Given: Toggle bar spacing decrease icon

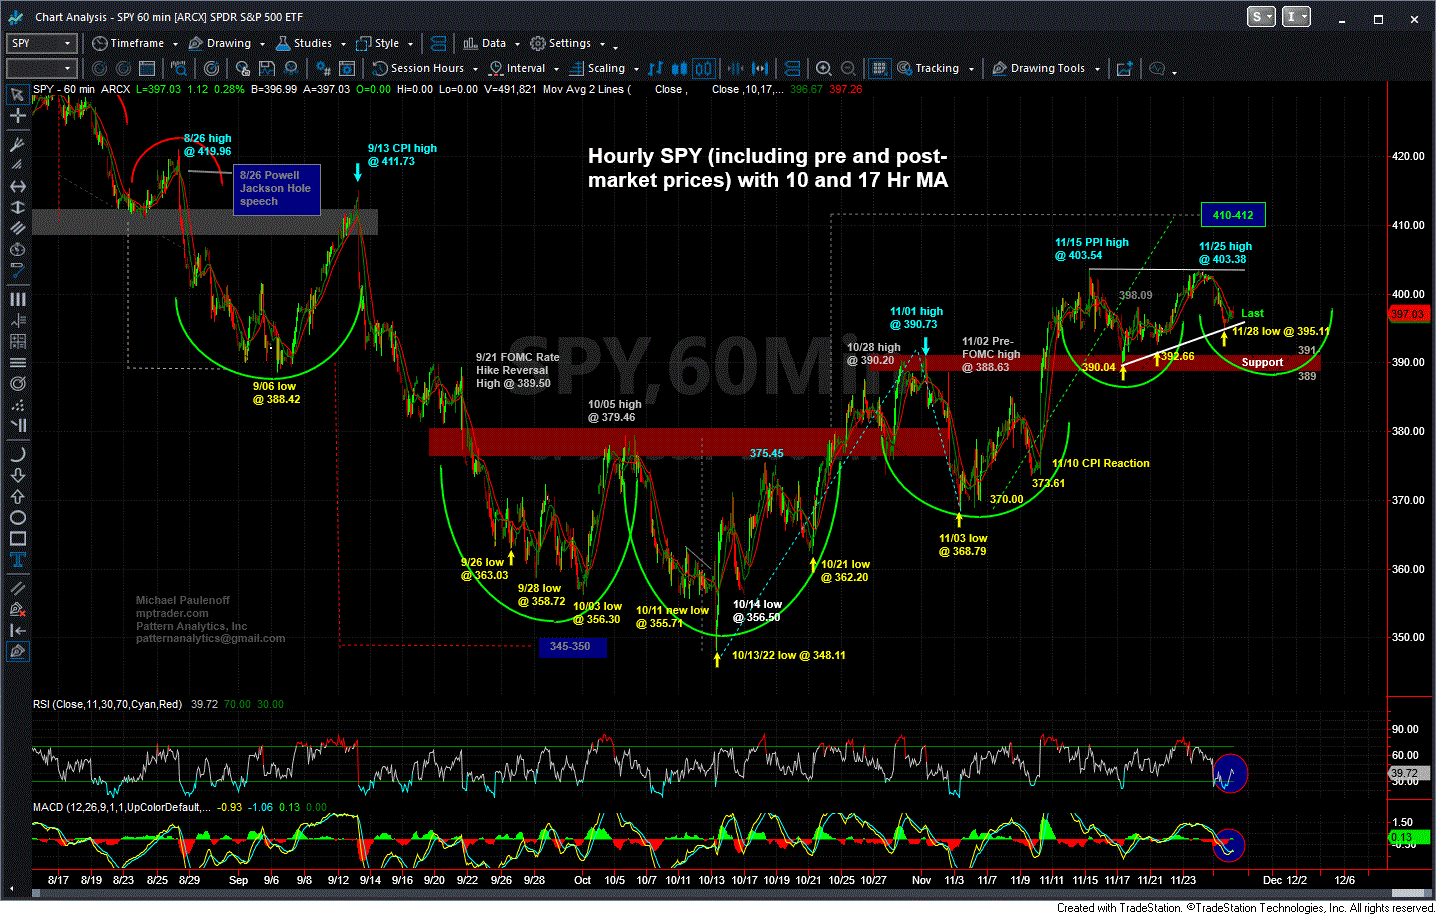Looking at the screenshot, I should tap(735, 68).
